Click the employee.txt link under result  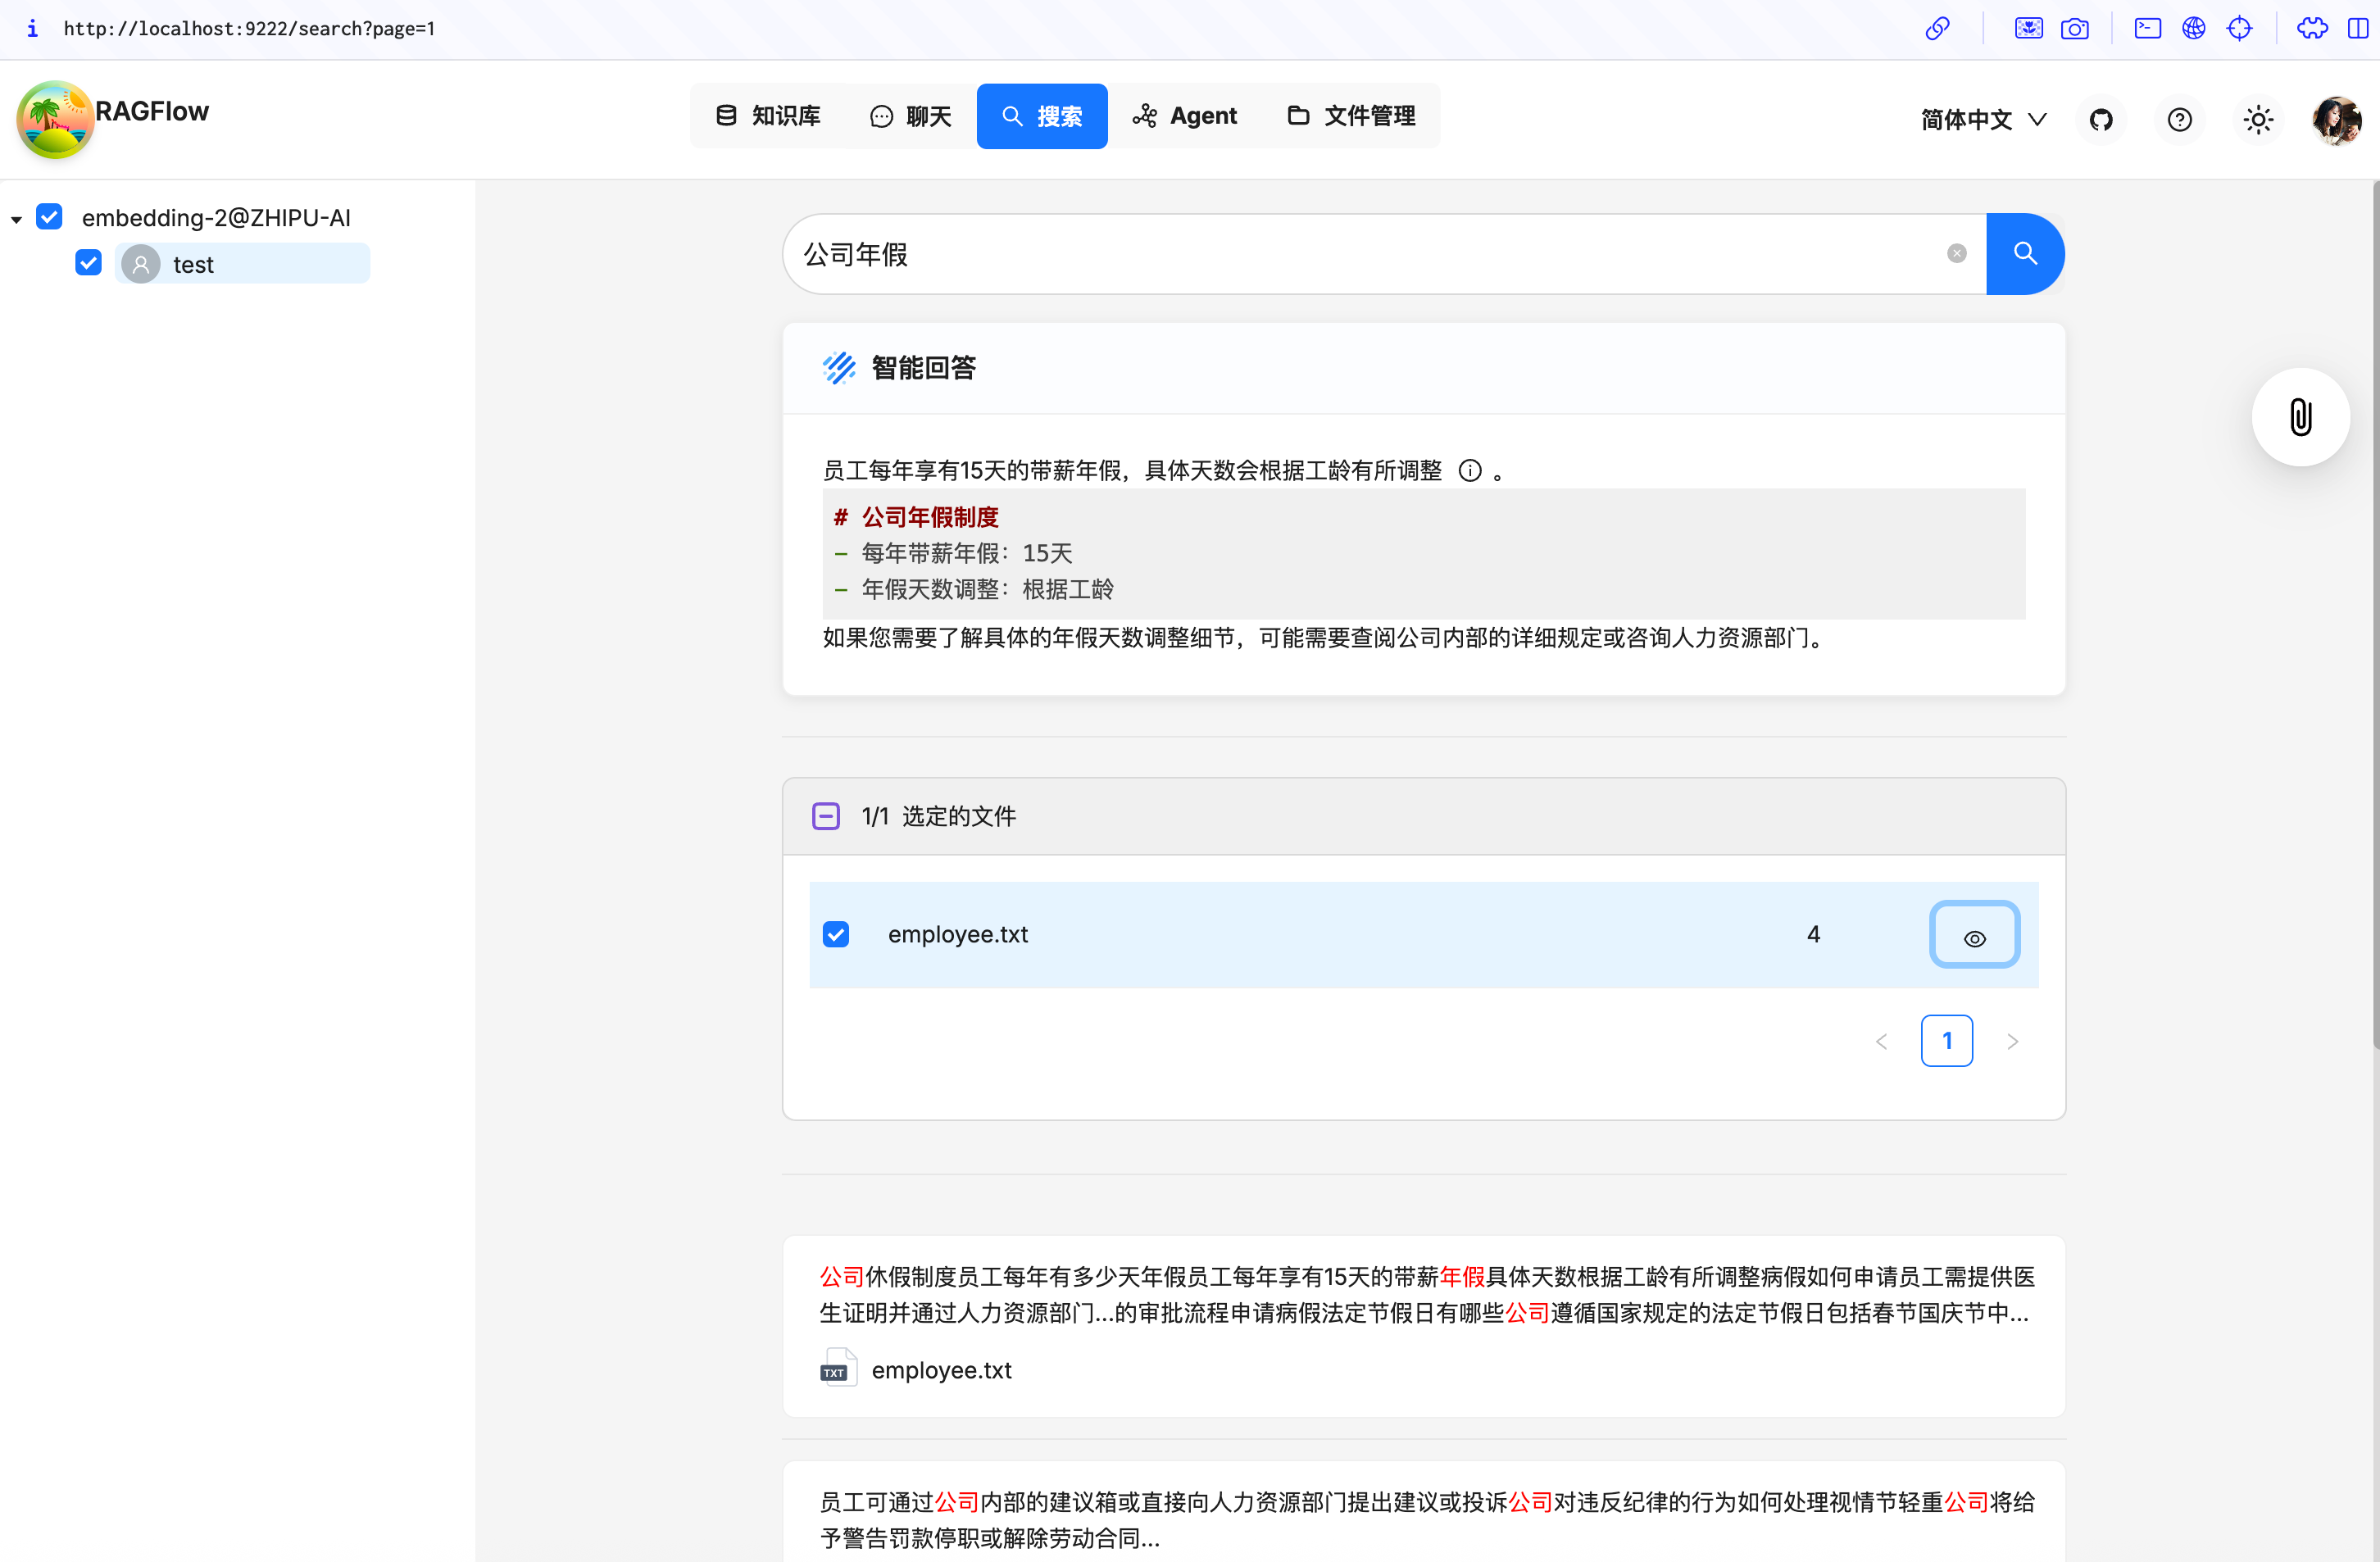(940, 1370)
